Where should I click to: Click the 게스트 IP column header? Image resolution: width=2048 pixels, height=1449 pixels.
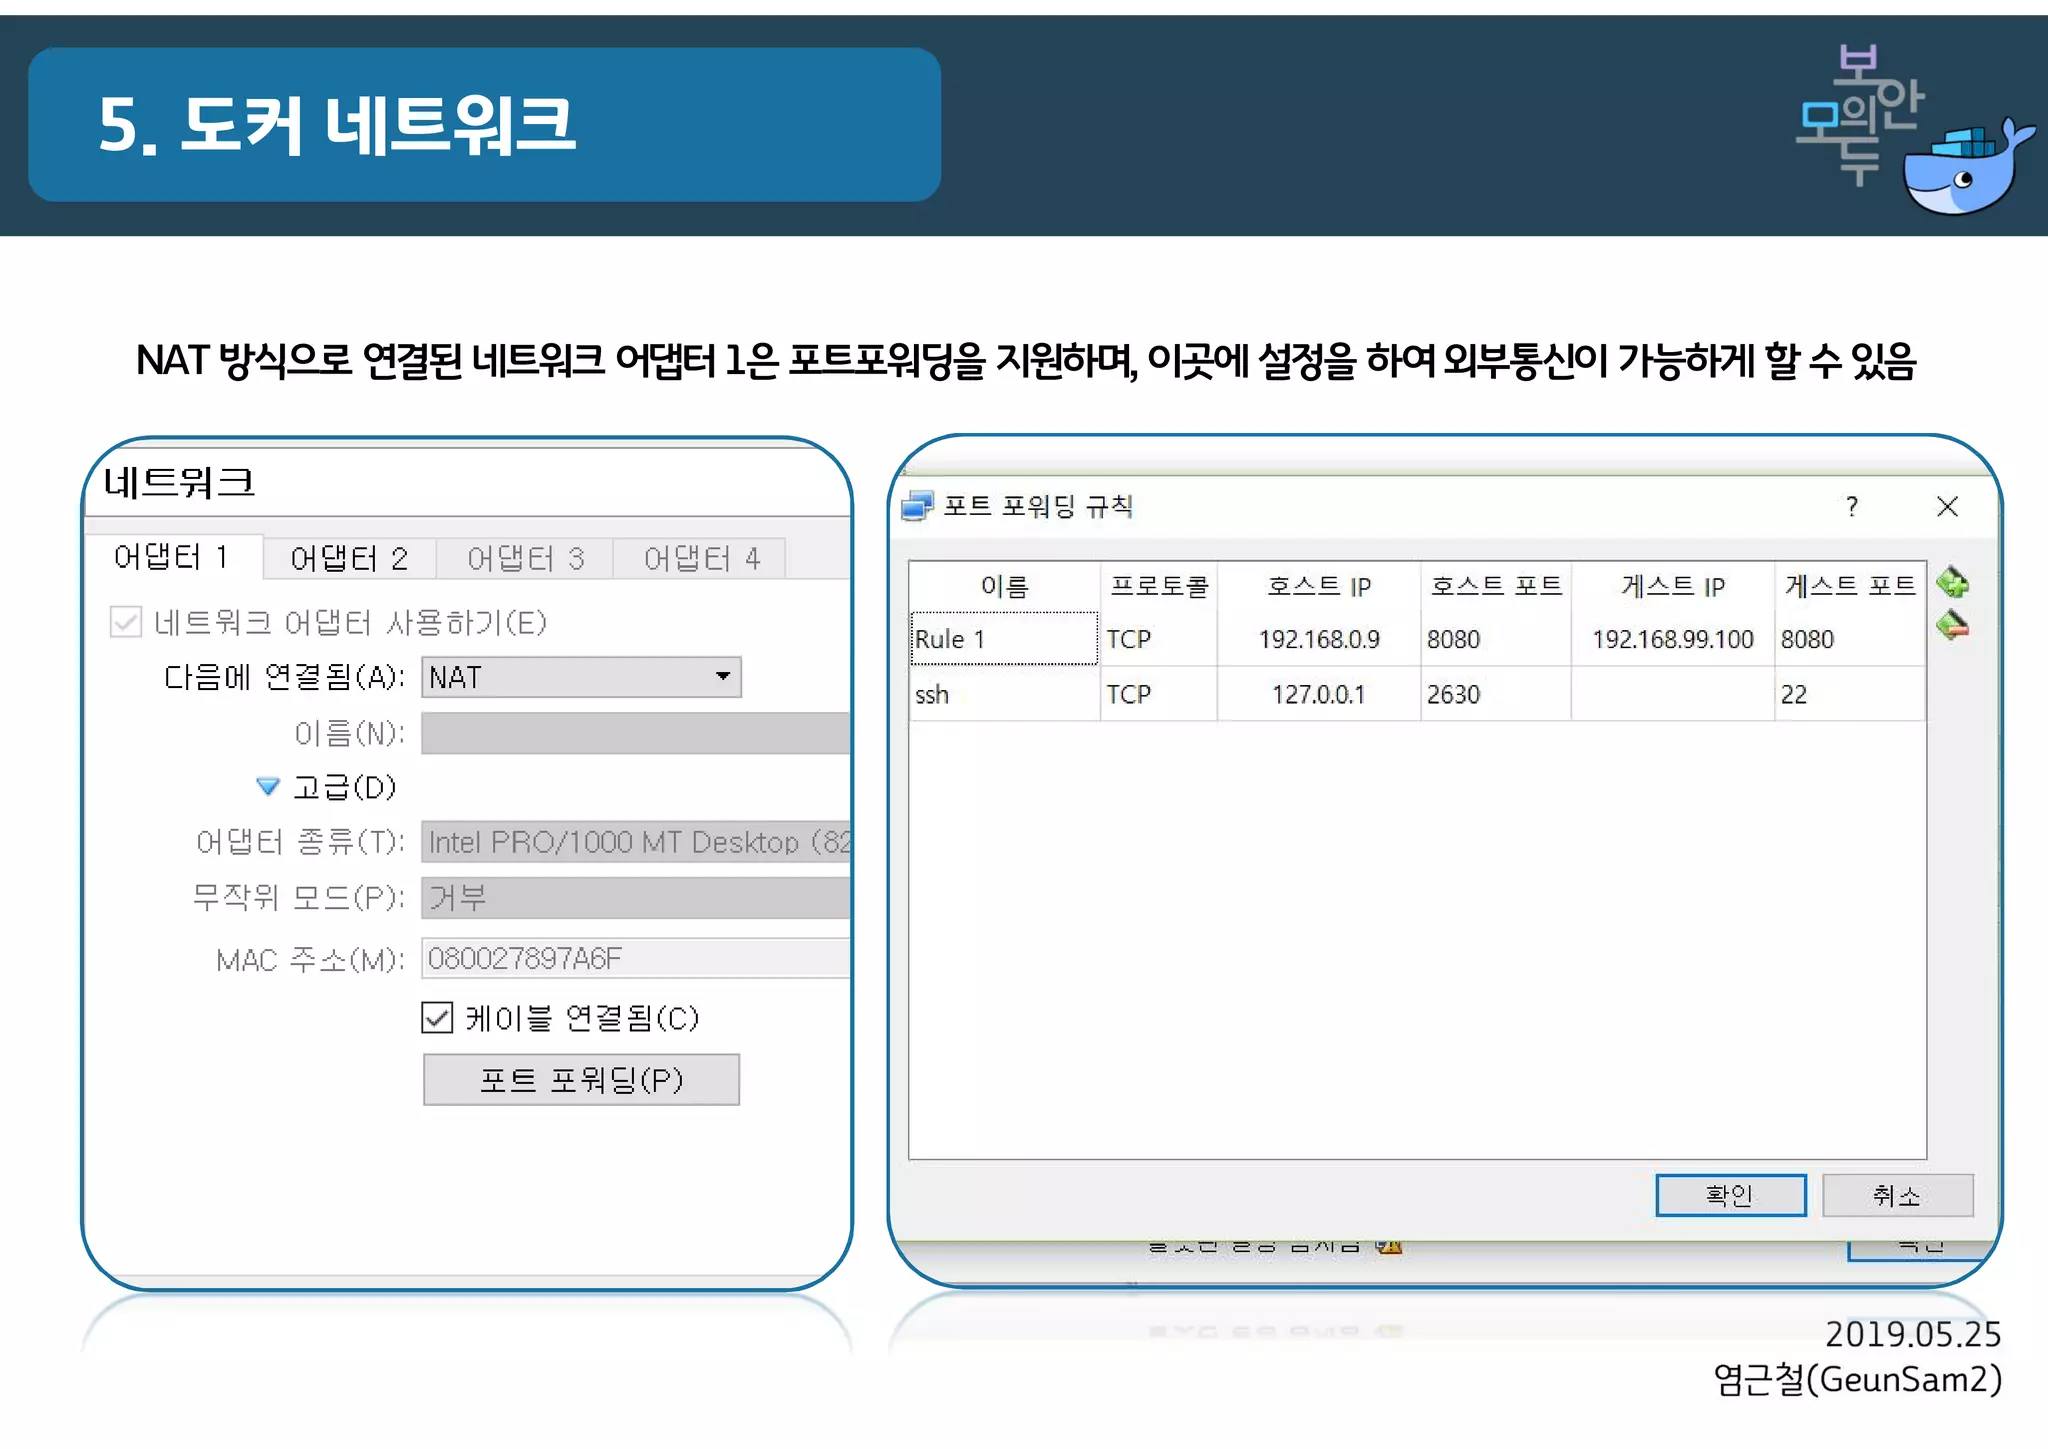point(1673,586)
